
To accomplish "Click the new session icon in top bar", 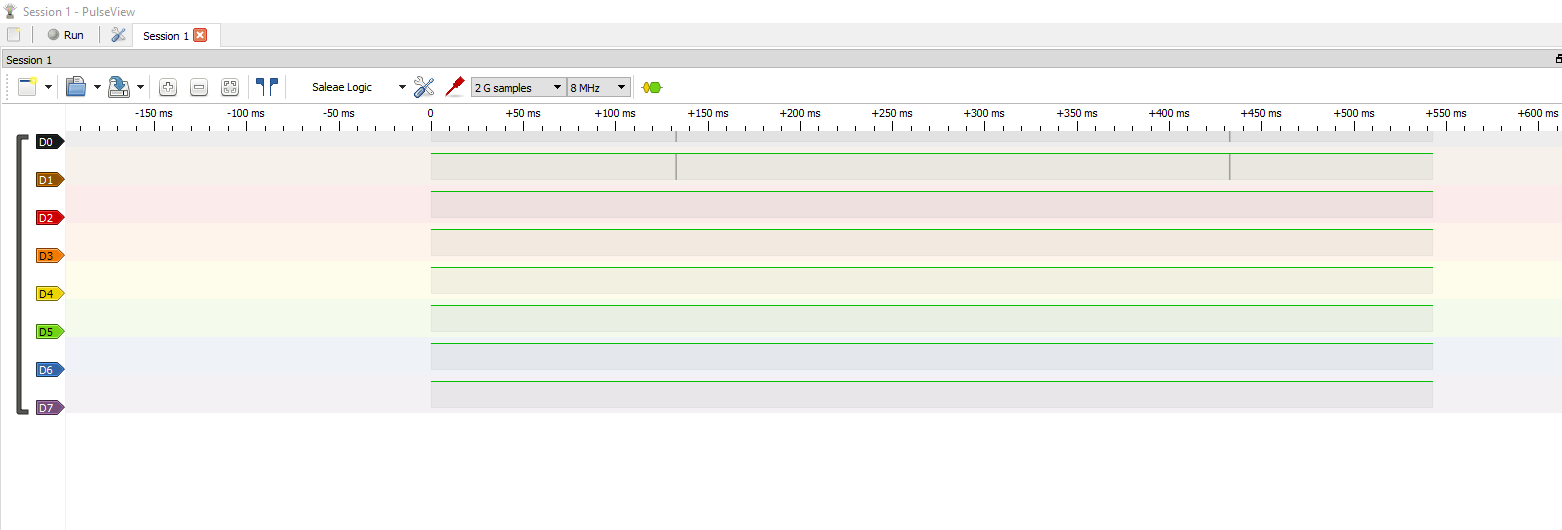I will click(x=13, y=34).
